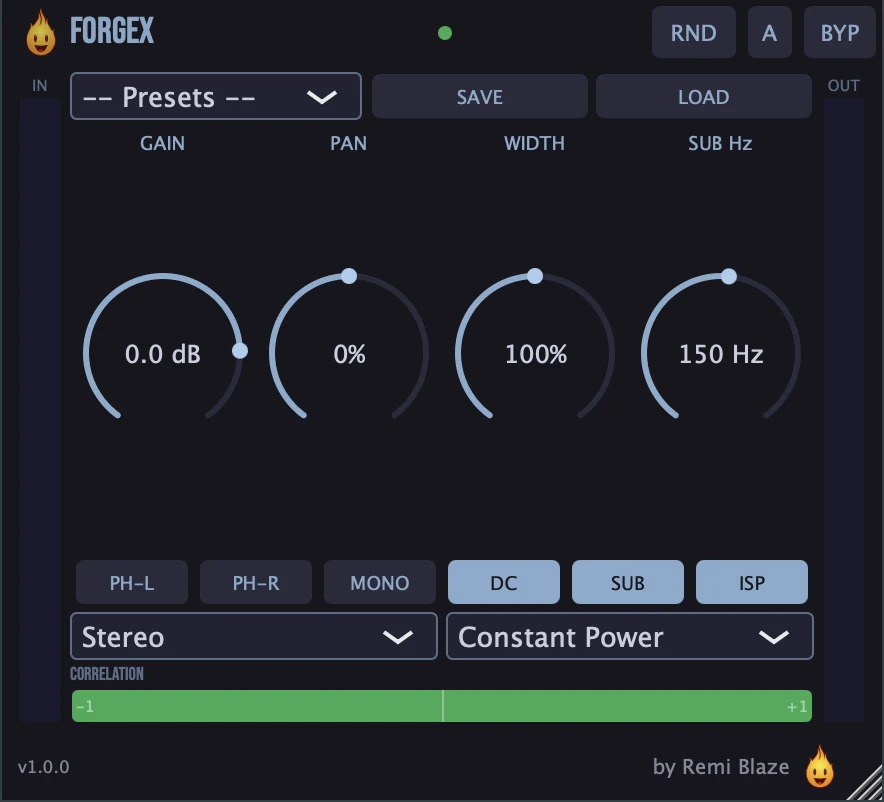Click the PAN label
The image size is (884, 802).
(x=348, y=143)
